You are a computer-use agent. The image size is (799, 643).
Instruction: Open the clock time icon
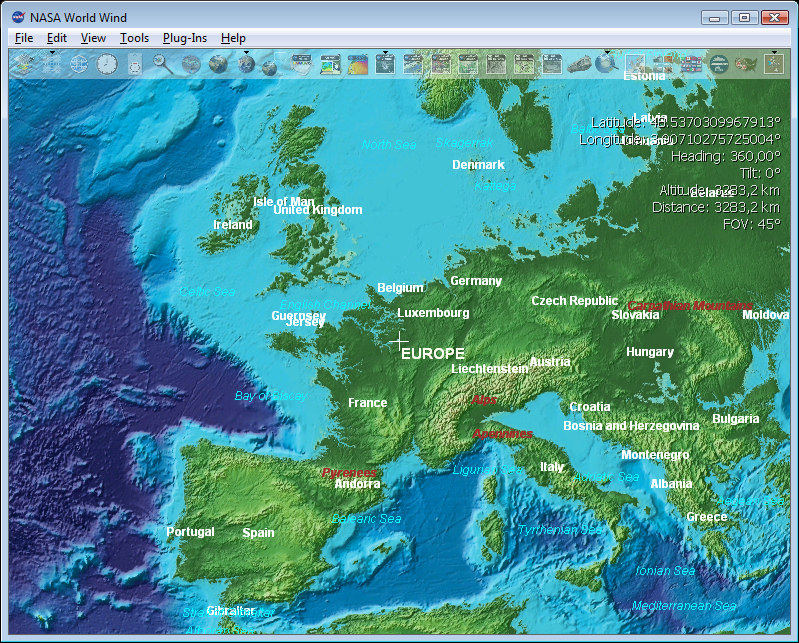click(107, 64)
